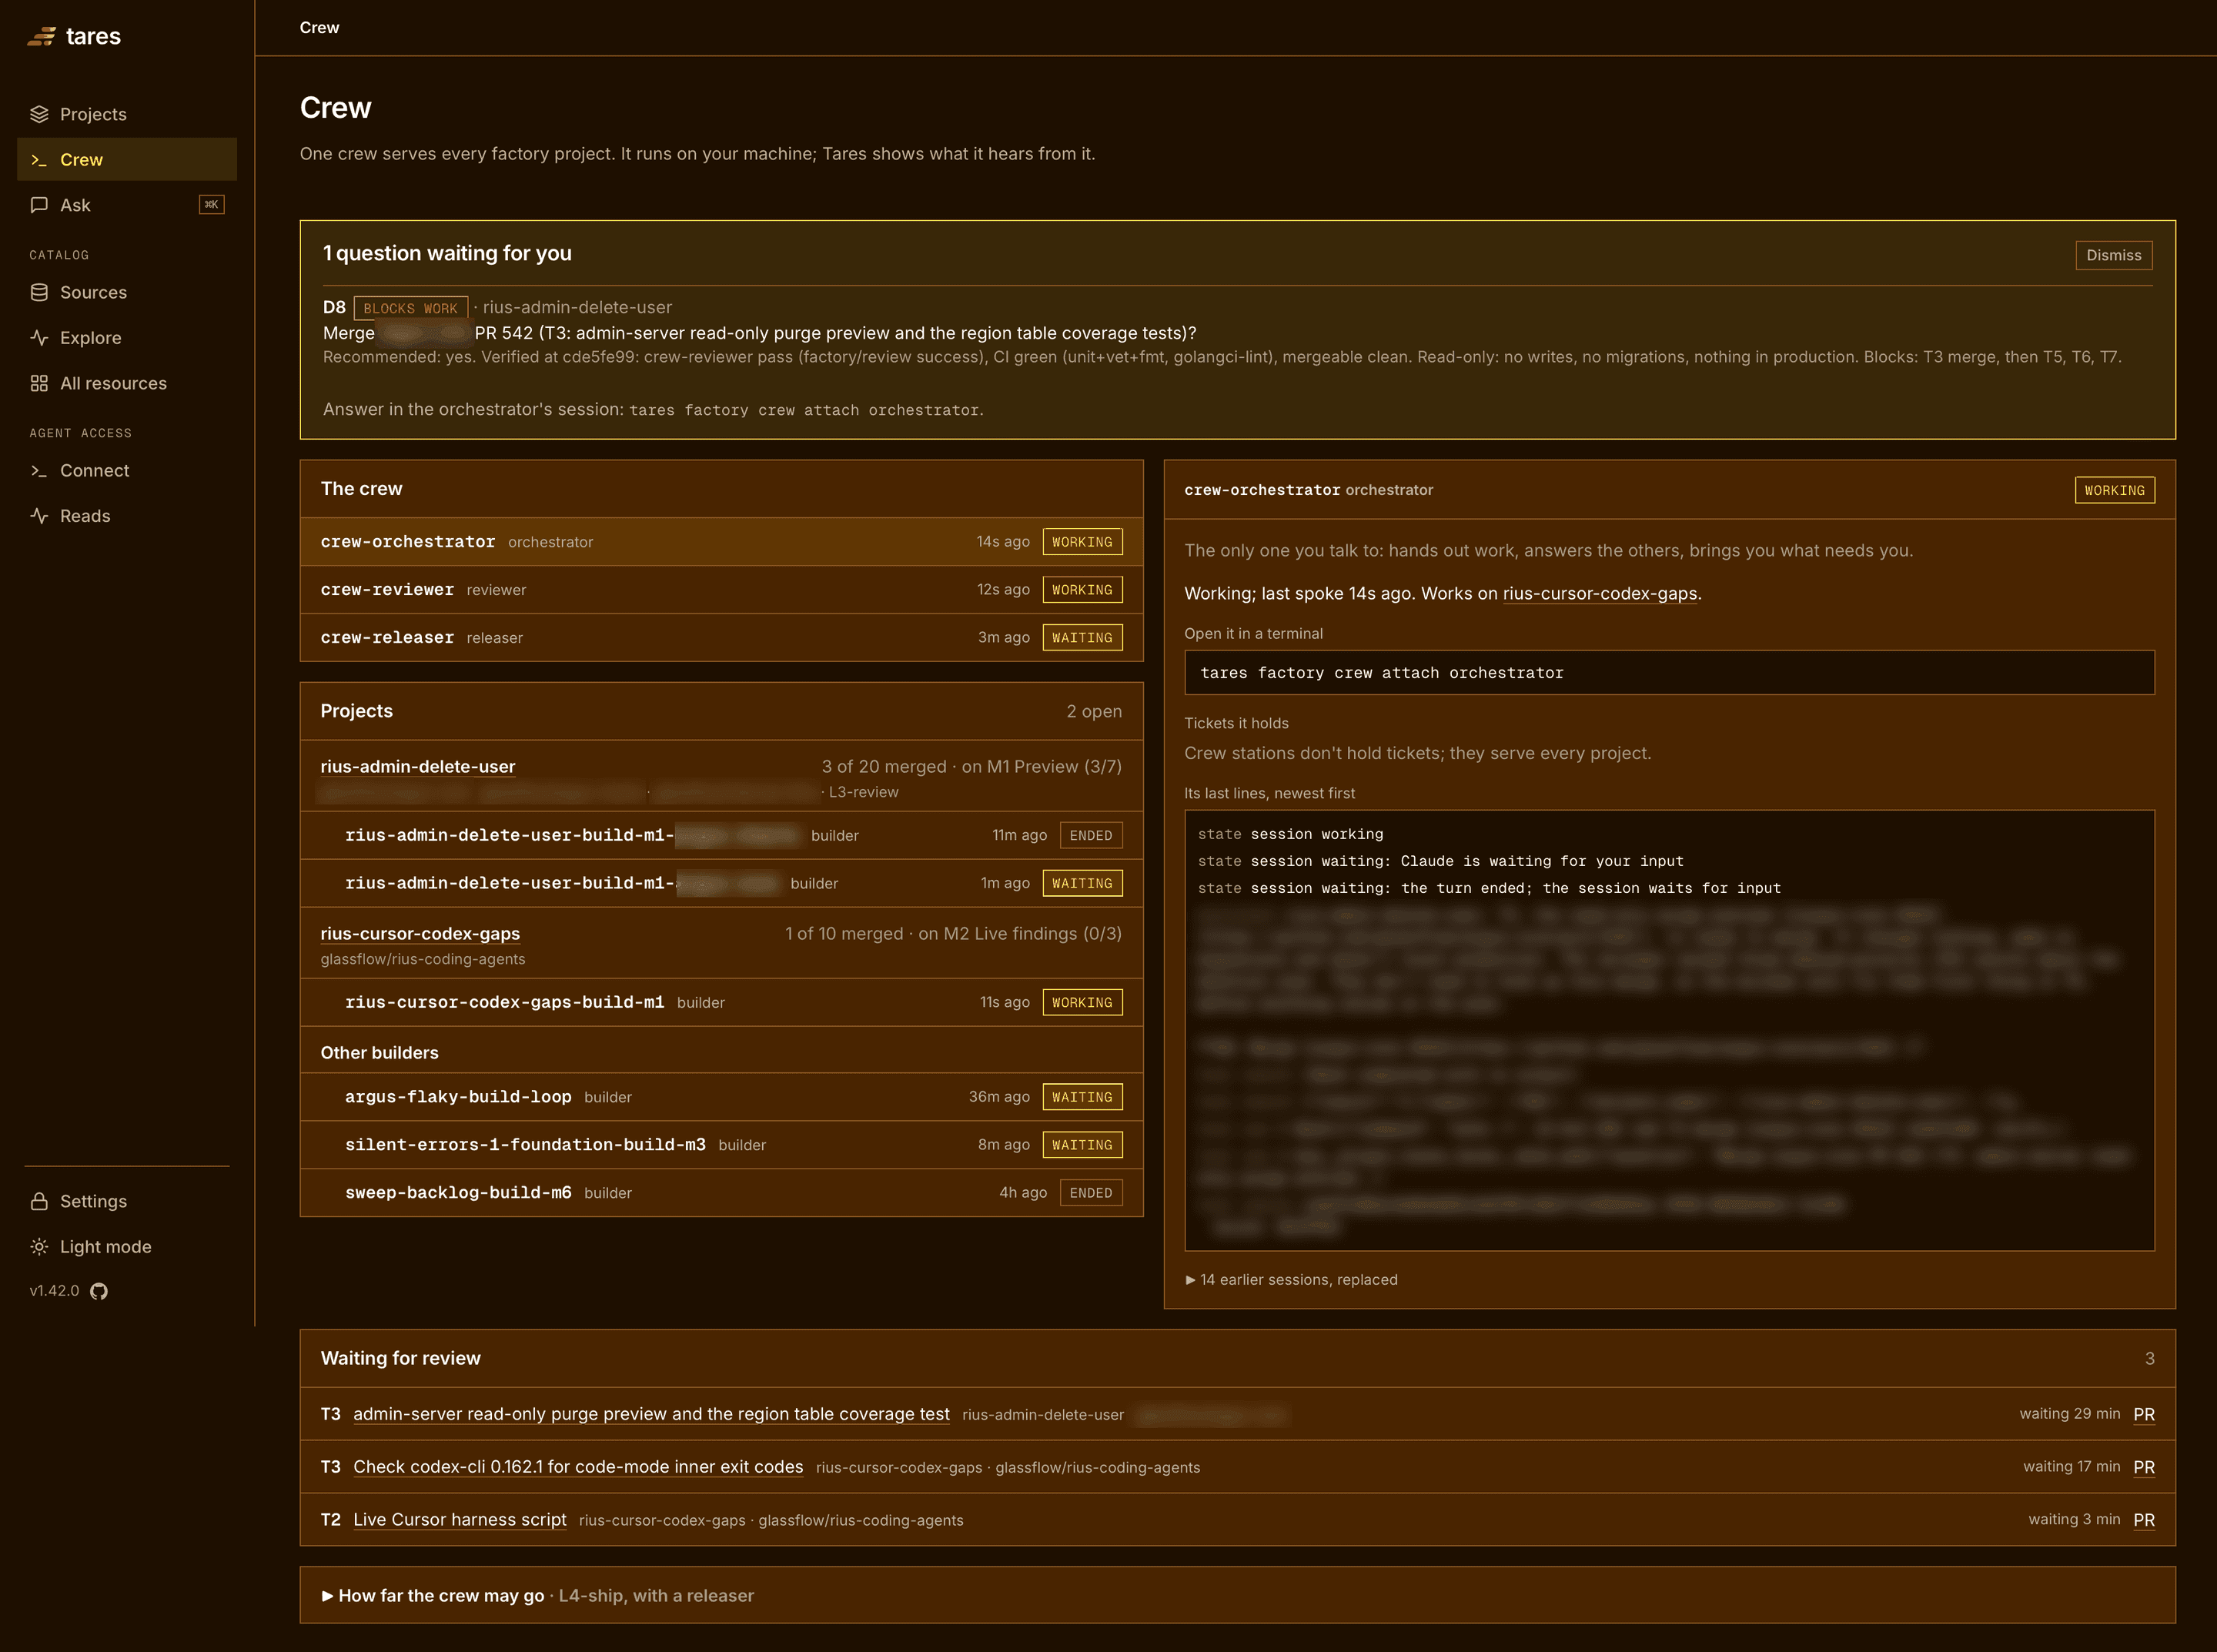The width and height of the screenshot is (2217, 1652).
Task: Open the GitHub icon next to v1.42.0
Action: pos(99,1291)
